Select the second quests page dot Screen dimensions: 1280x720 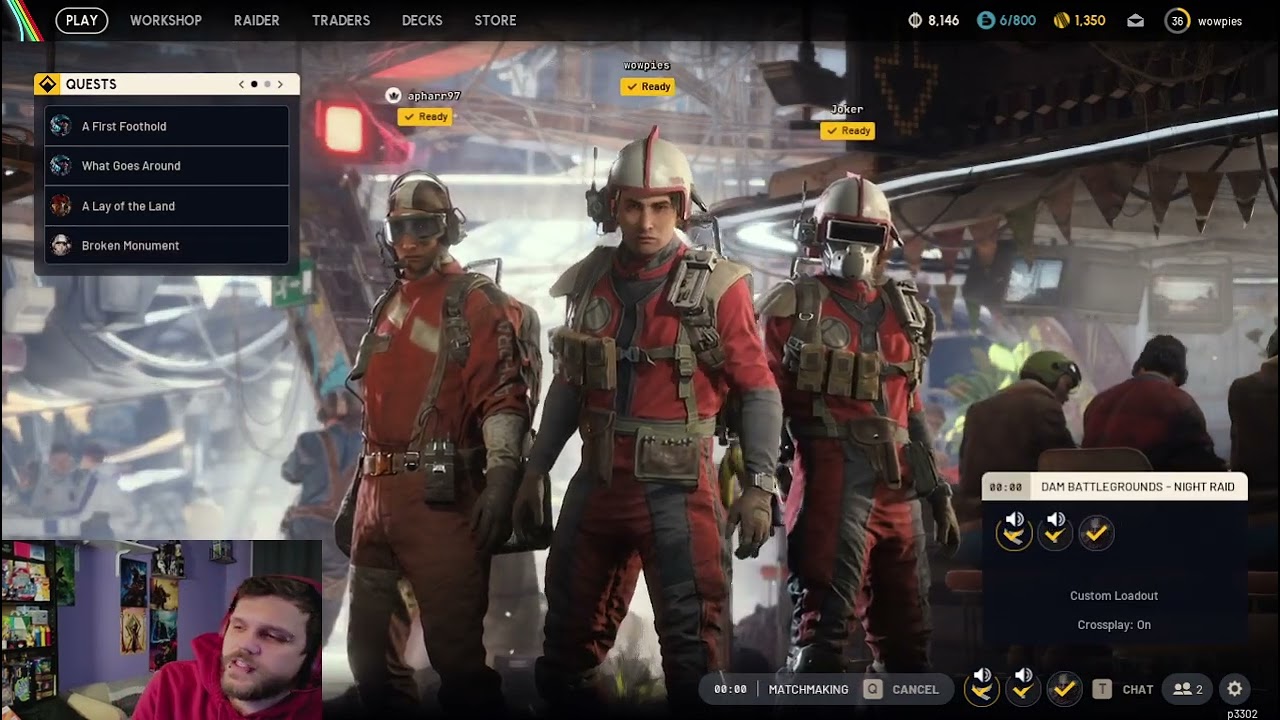(x=267, y=84)
